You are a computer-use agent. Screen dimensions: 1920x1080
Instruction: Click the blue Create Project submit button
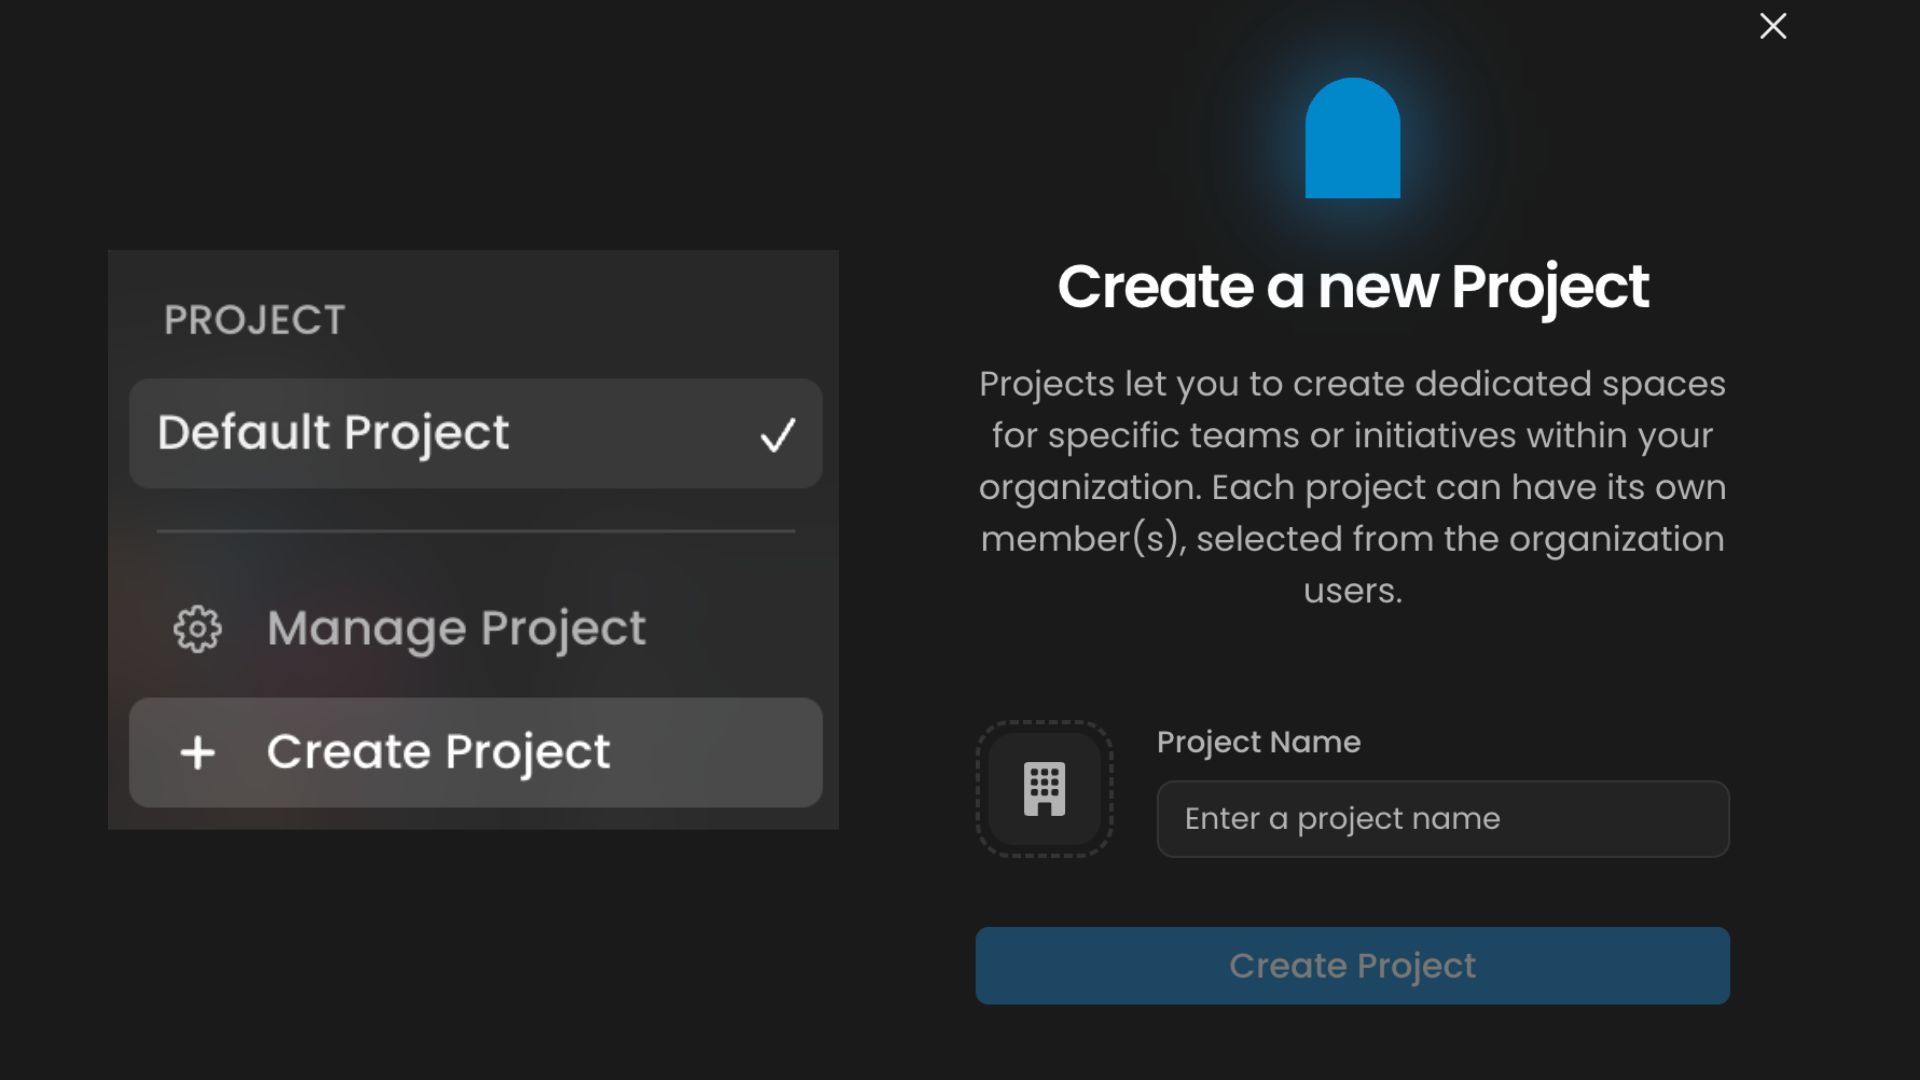(x=1352, y=966)
